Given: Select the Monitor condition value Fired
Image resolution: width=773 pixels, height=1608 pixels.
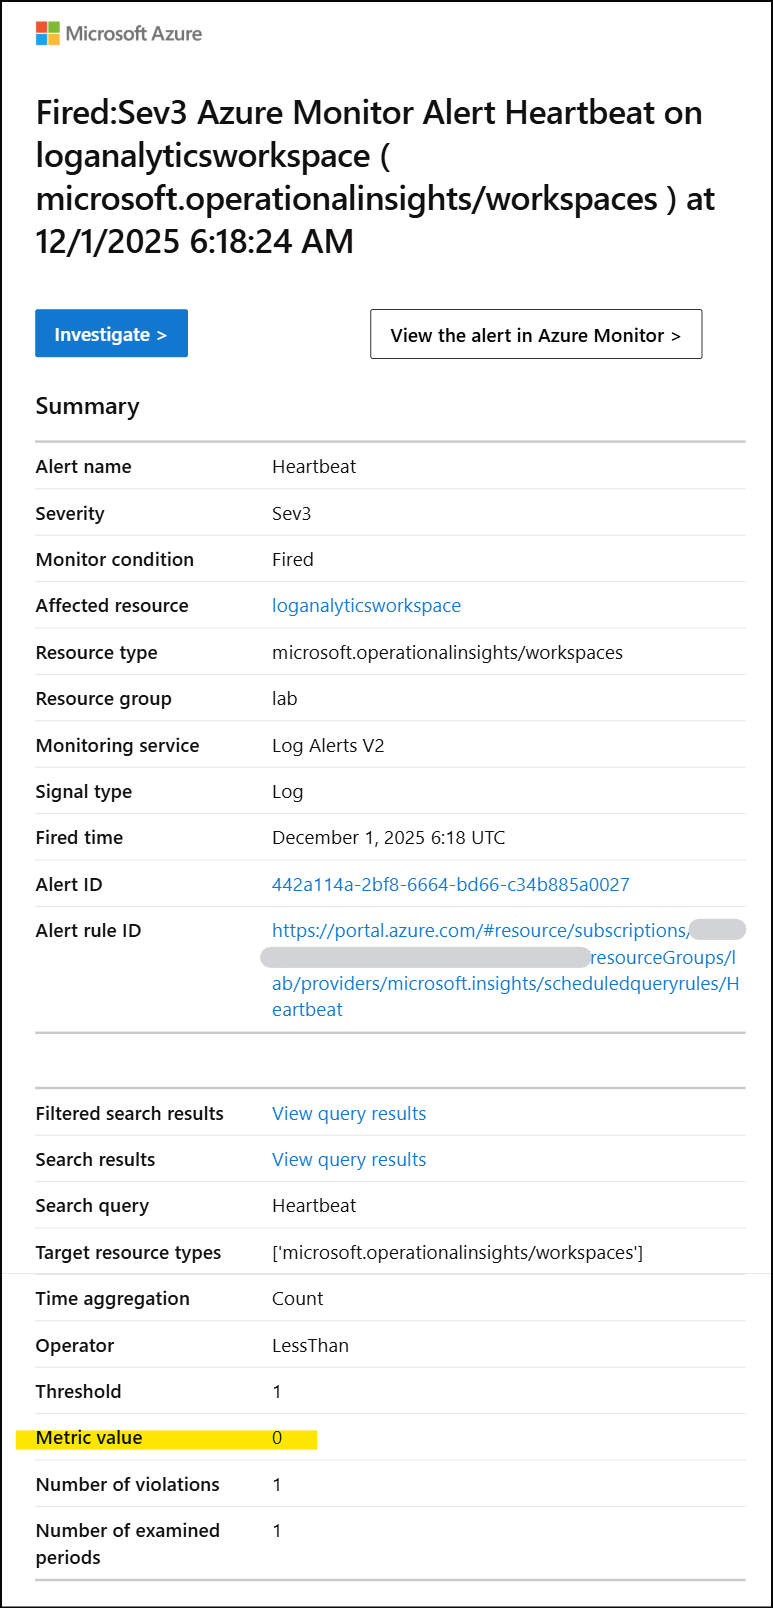Looking at the screenshot, I should (292, 560).
